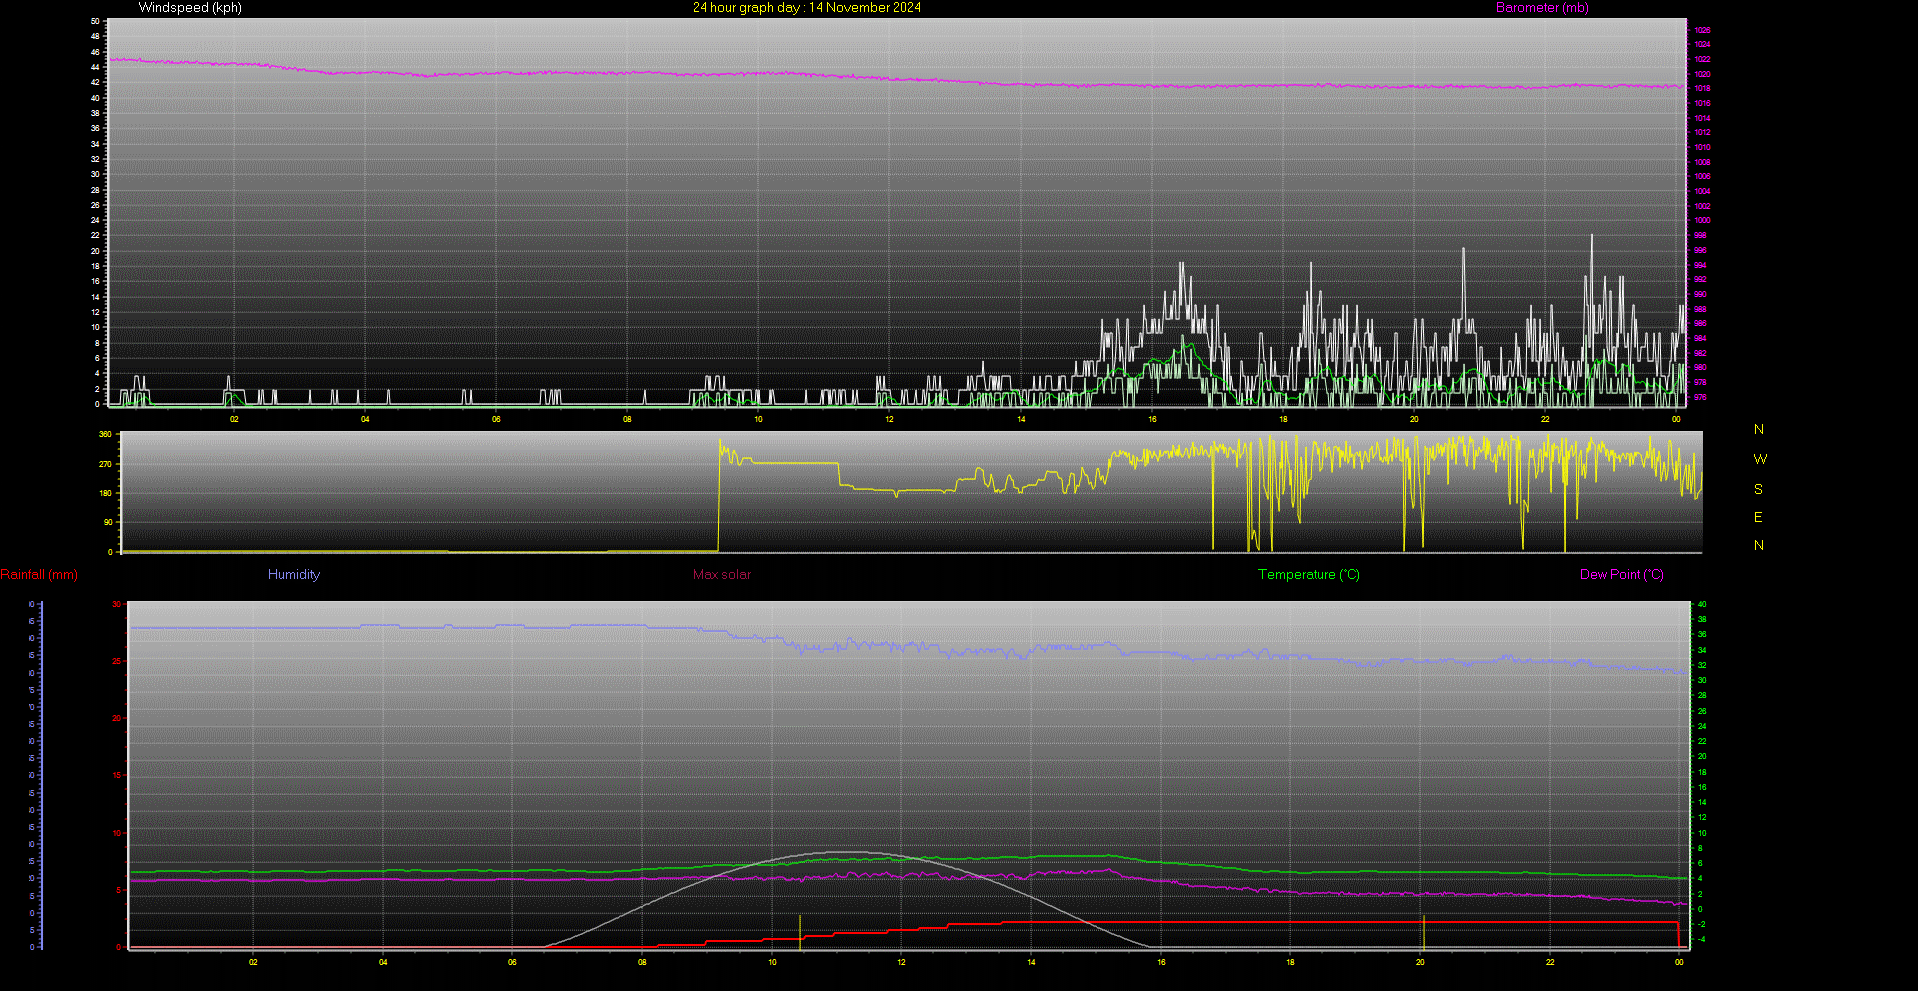Click "06" hour label under the windspeed chart
Screen dimensions: 1918x991
point(496,419)
